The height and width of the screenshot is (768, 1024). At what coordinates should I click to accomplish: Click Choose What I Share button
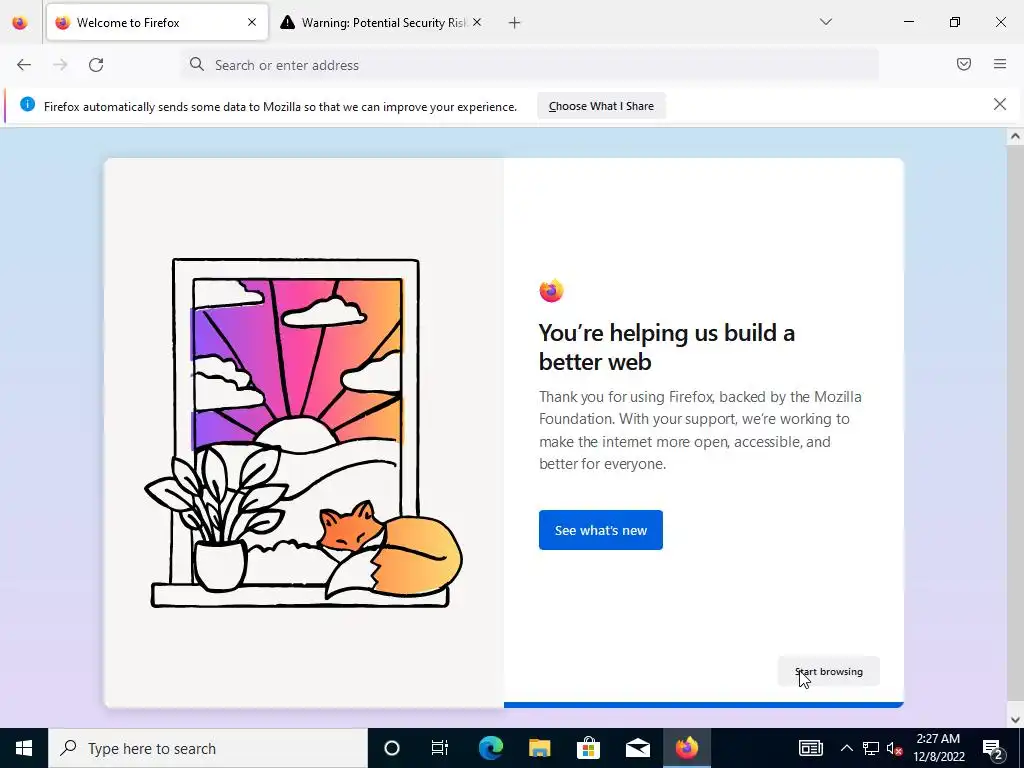point(601,106)
